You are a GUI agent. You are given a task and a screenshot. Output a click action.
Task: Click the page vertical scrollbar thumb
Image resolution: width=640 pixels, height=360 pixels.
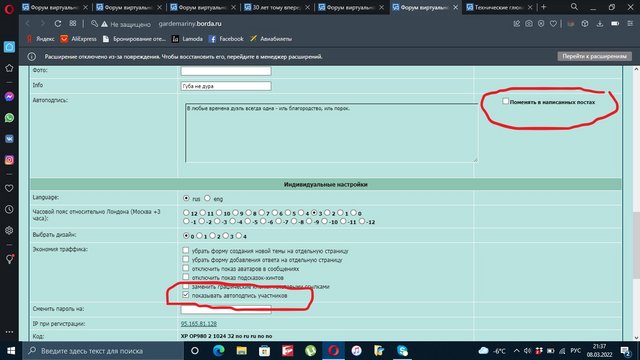pos(636,246)
